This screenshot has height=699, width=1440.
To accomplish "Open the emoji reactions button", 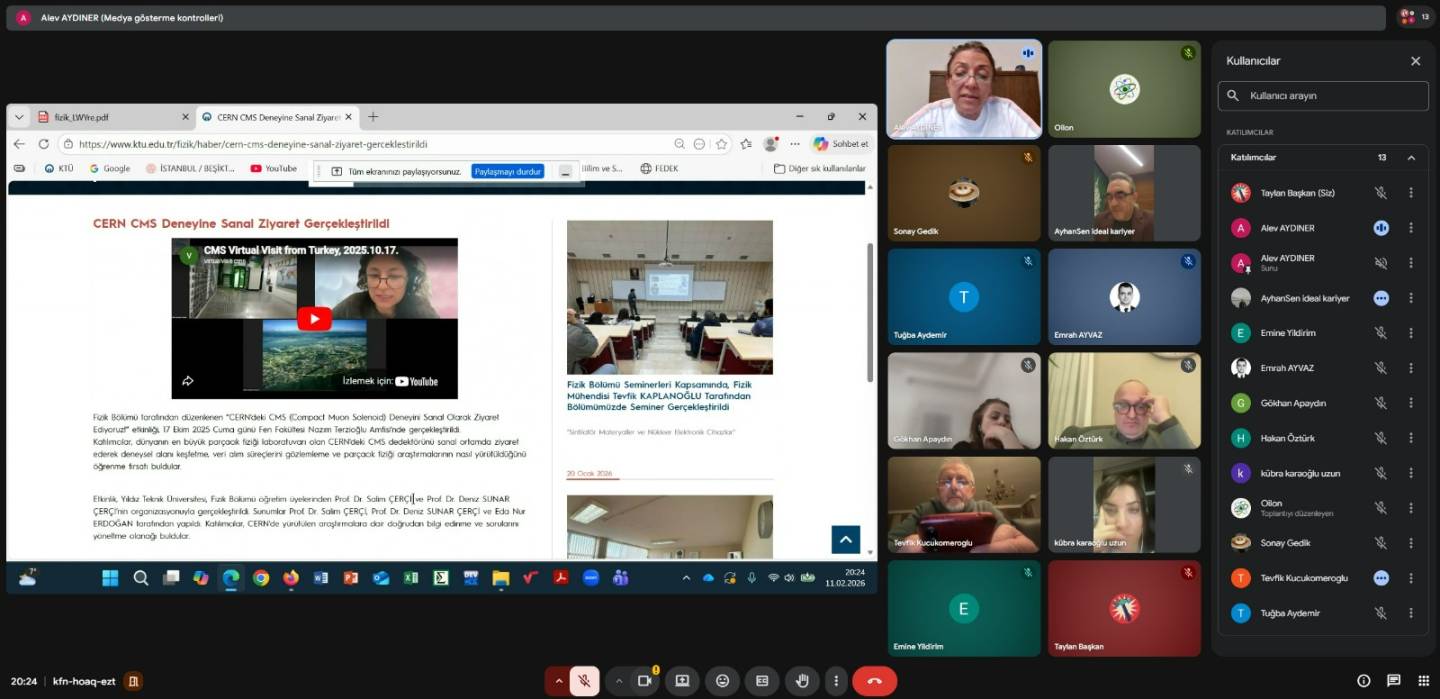I will click(722, 681).
